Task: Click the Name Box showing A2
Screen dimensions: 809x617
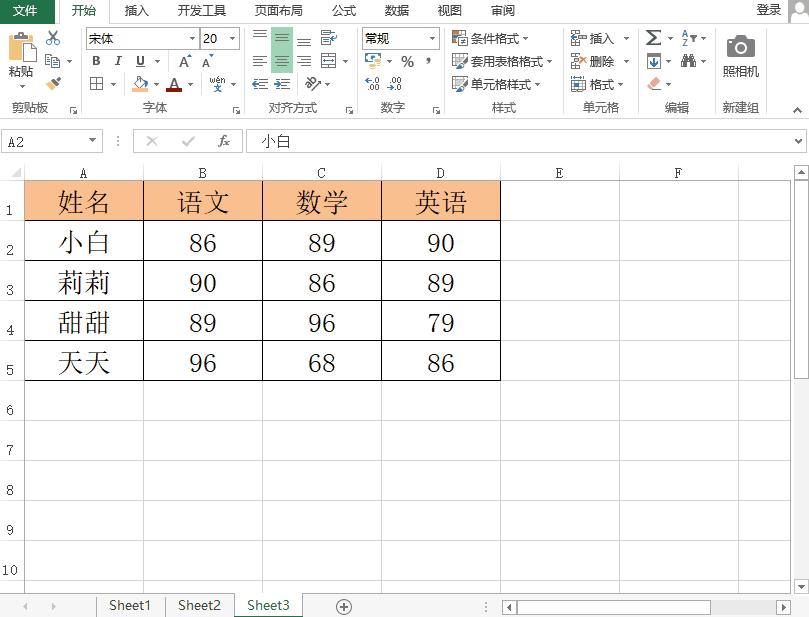Action: 45,141
